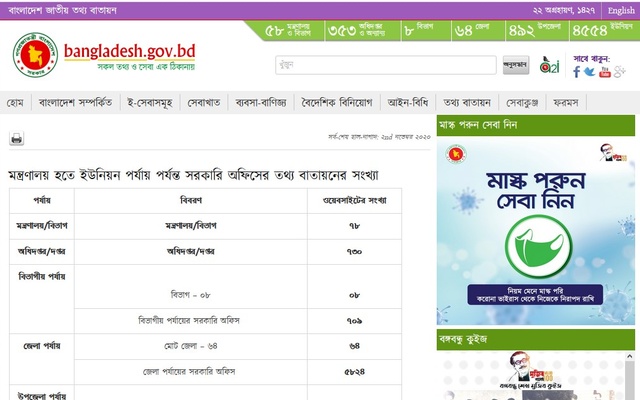
Task: Click into the খুঁজুন search field
Action: tap(386, 66)
